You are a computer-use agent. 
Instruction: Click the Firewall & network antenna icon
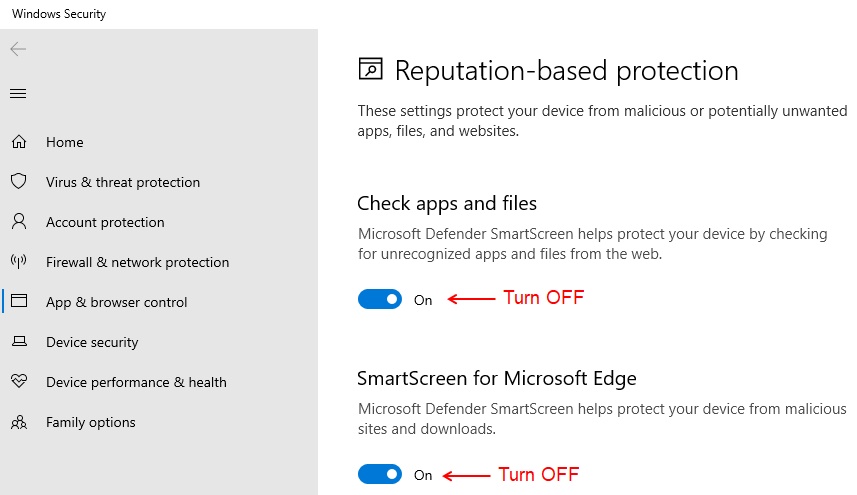pyautogui.click(x=19, y=262)
